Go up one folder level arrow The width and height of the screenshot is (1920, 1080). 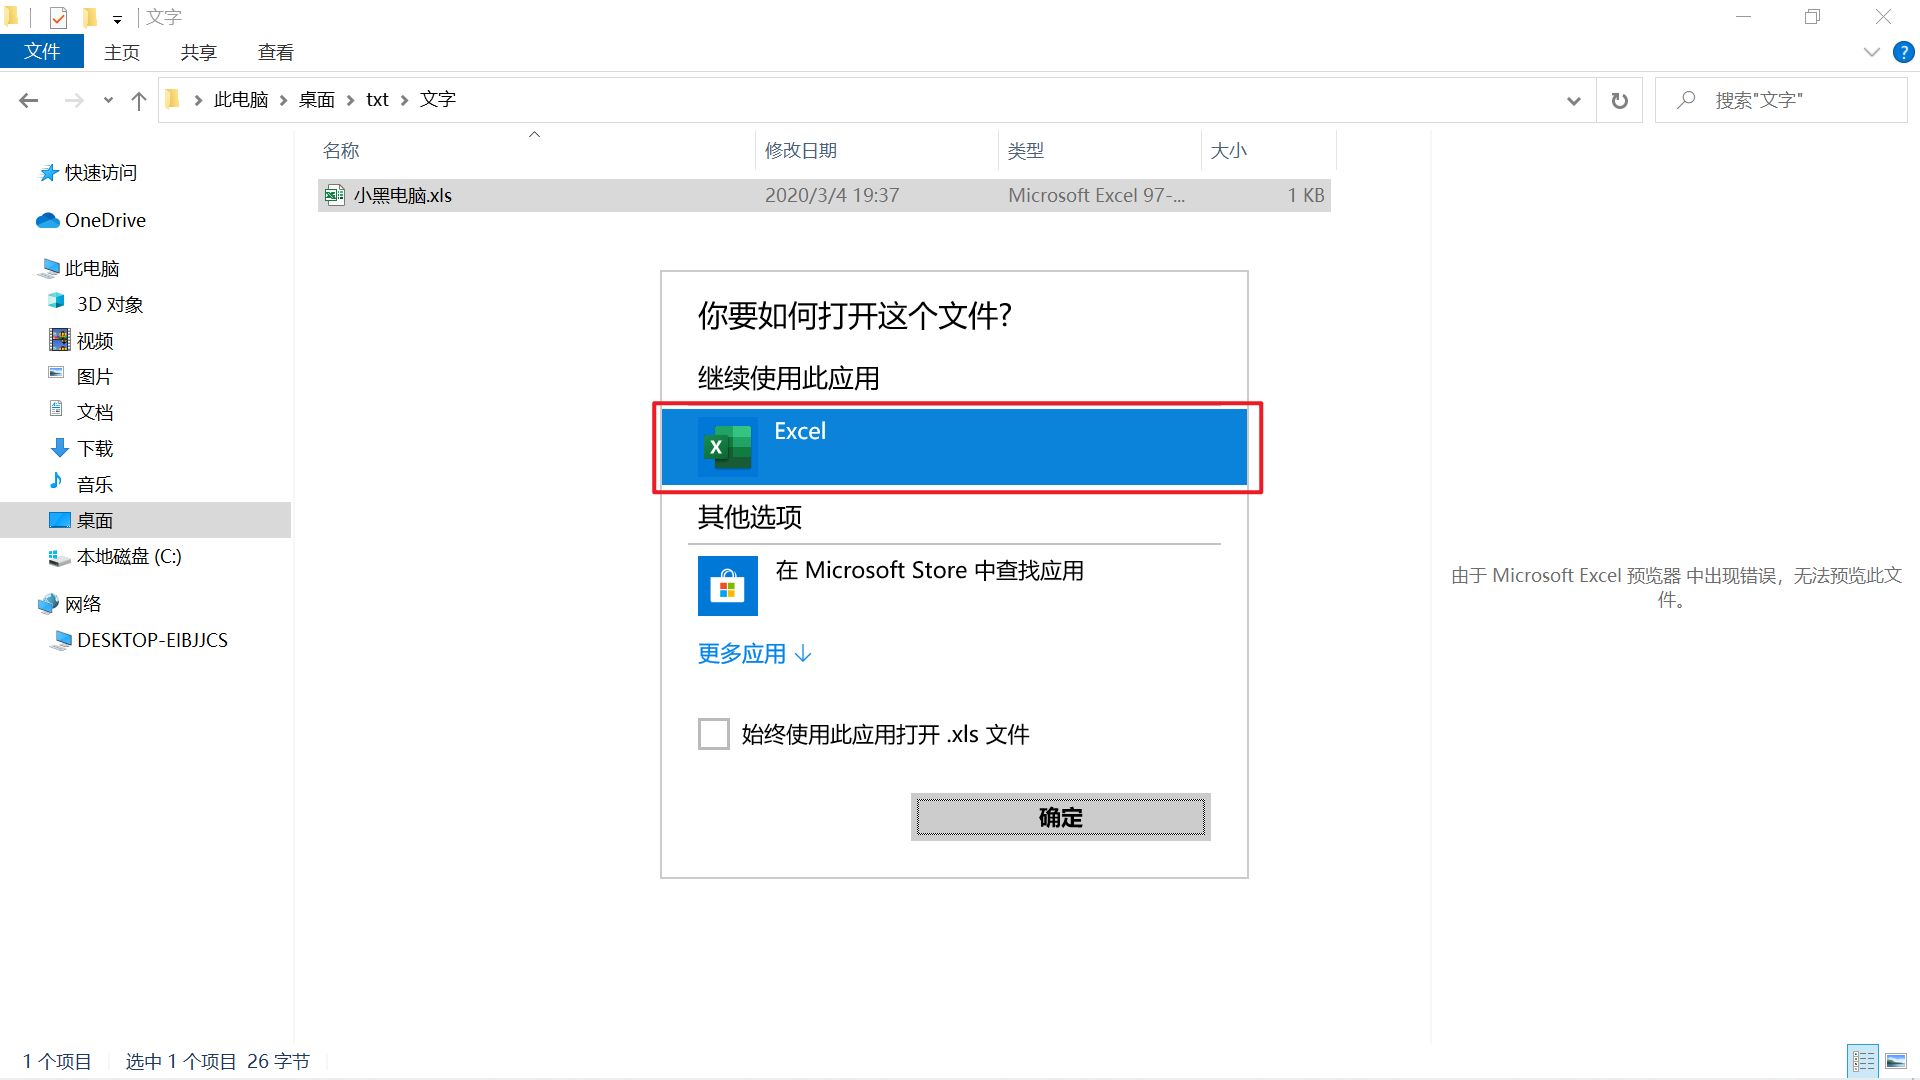(139, 100)
